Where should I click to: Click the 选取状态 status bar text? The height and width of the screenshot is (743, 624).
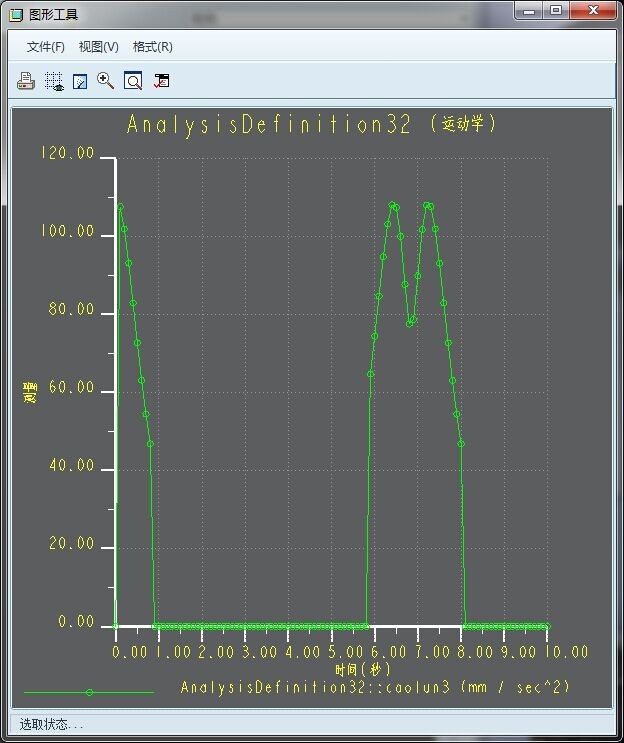tap(51, 725)
